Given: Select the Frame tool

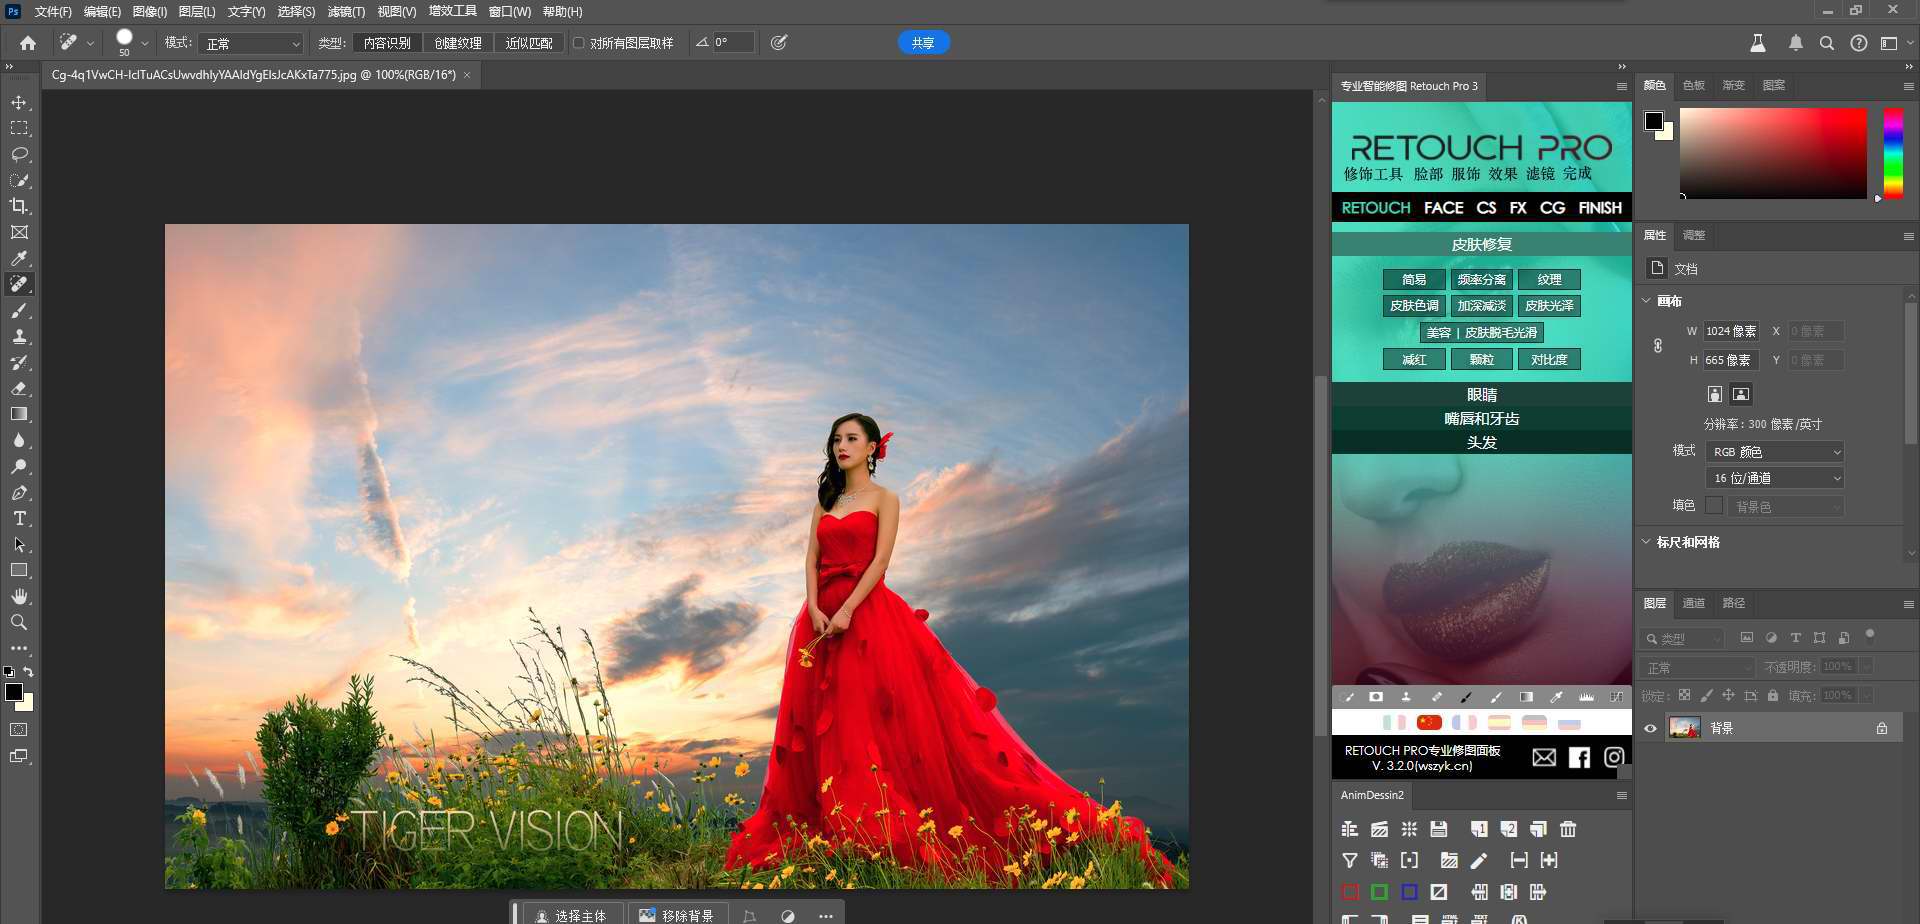Looking at the screenshot, I should click(19, 232).
